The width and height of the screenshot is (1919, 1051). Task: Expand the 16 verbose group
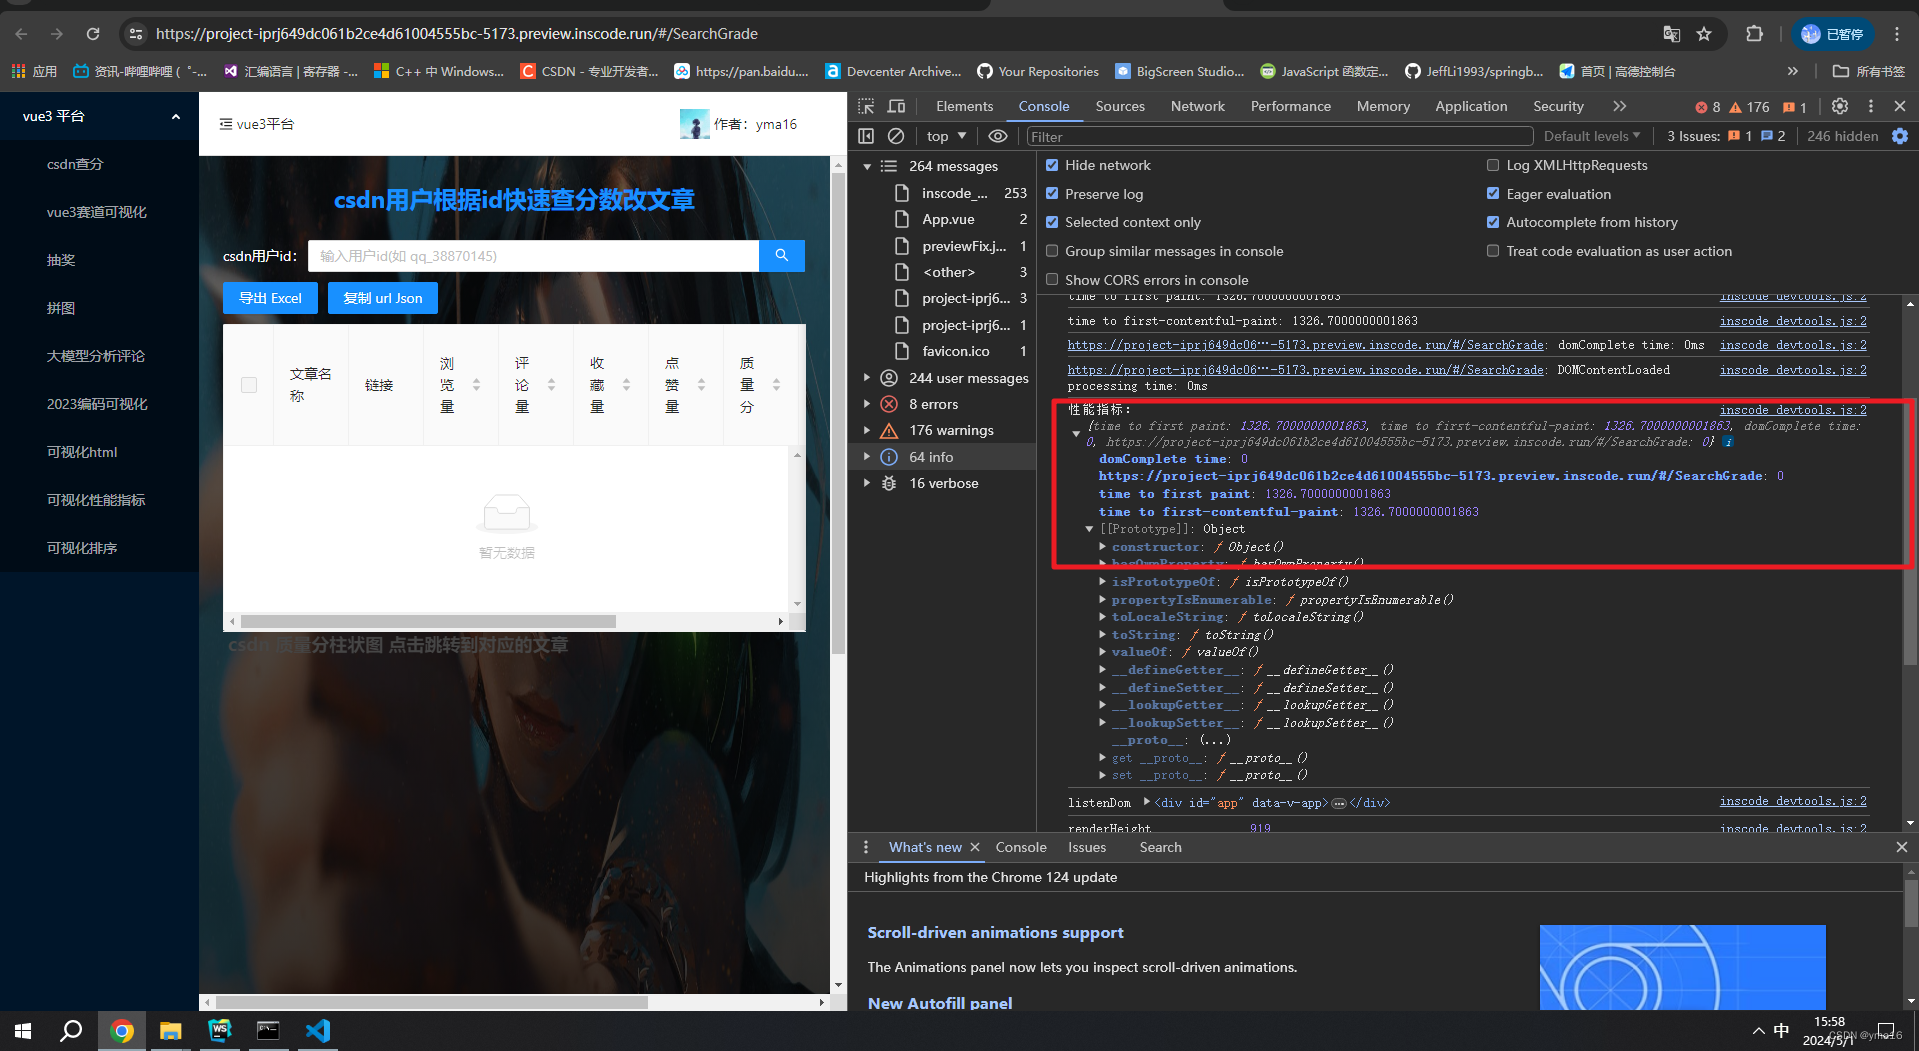pyautogui.click(x=867, y=483)
